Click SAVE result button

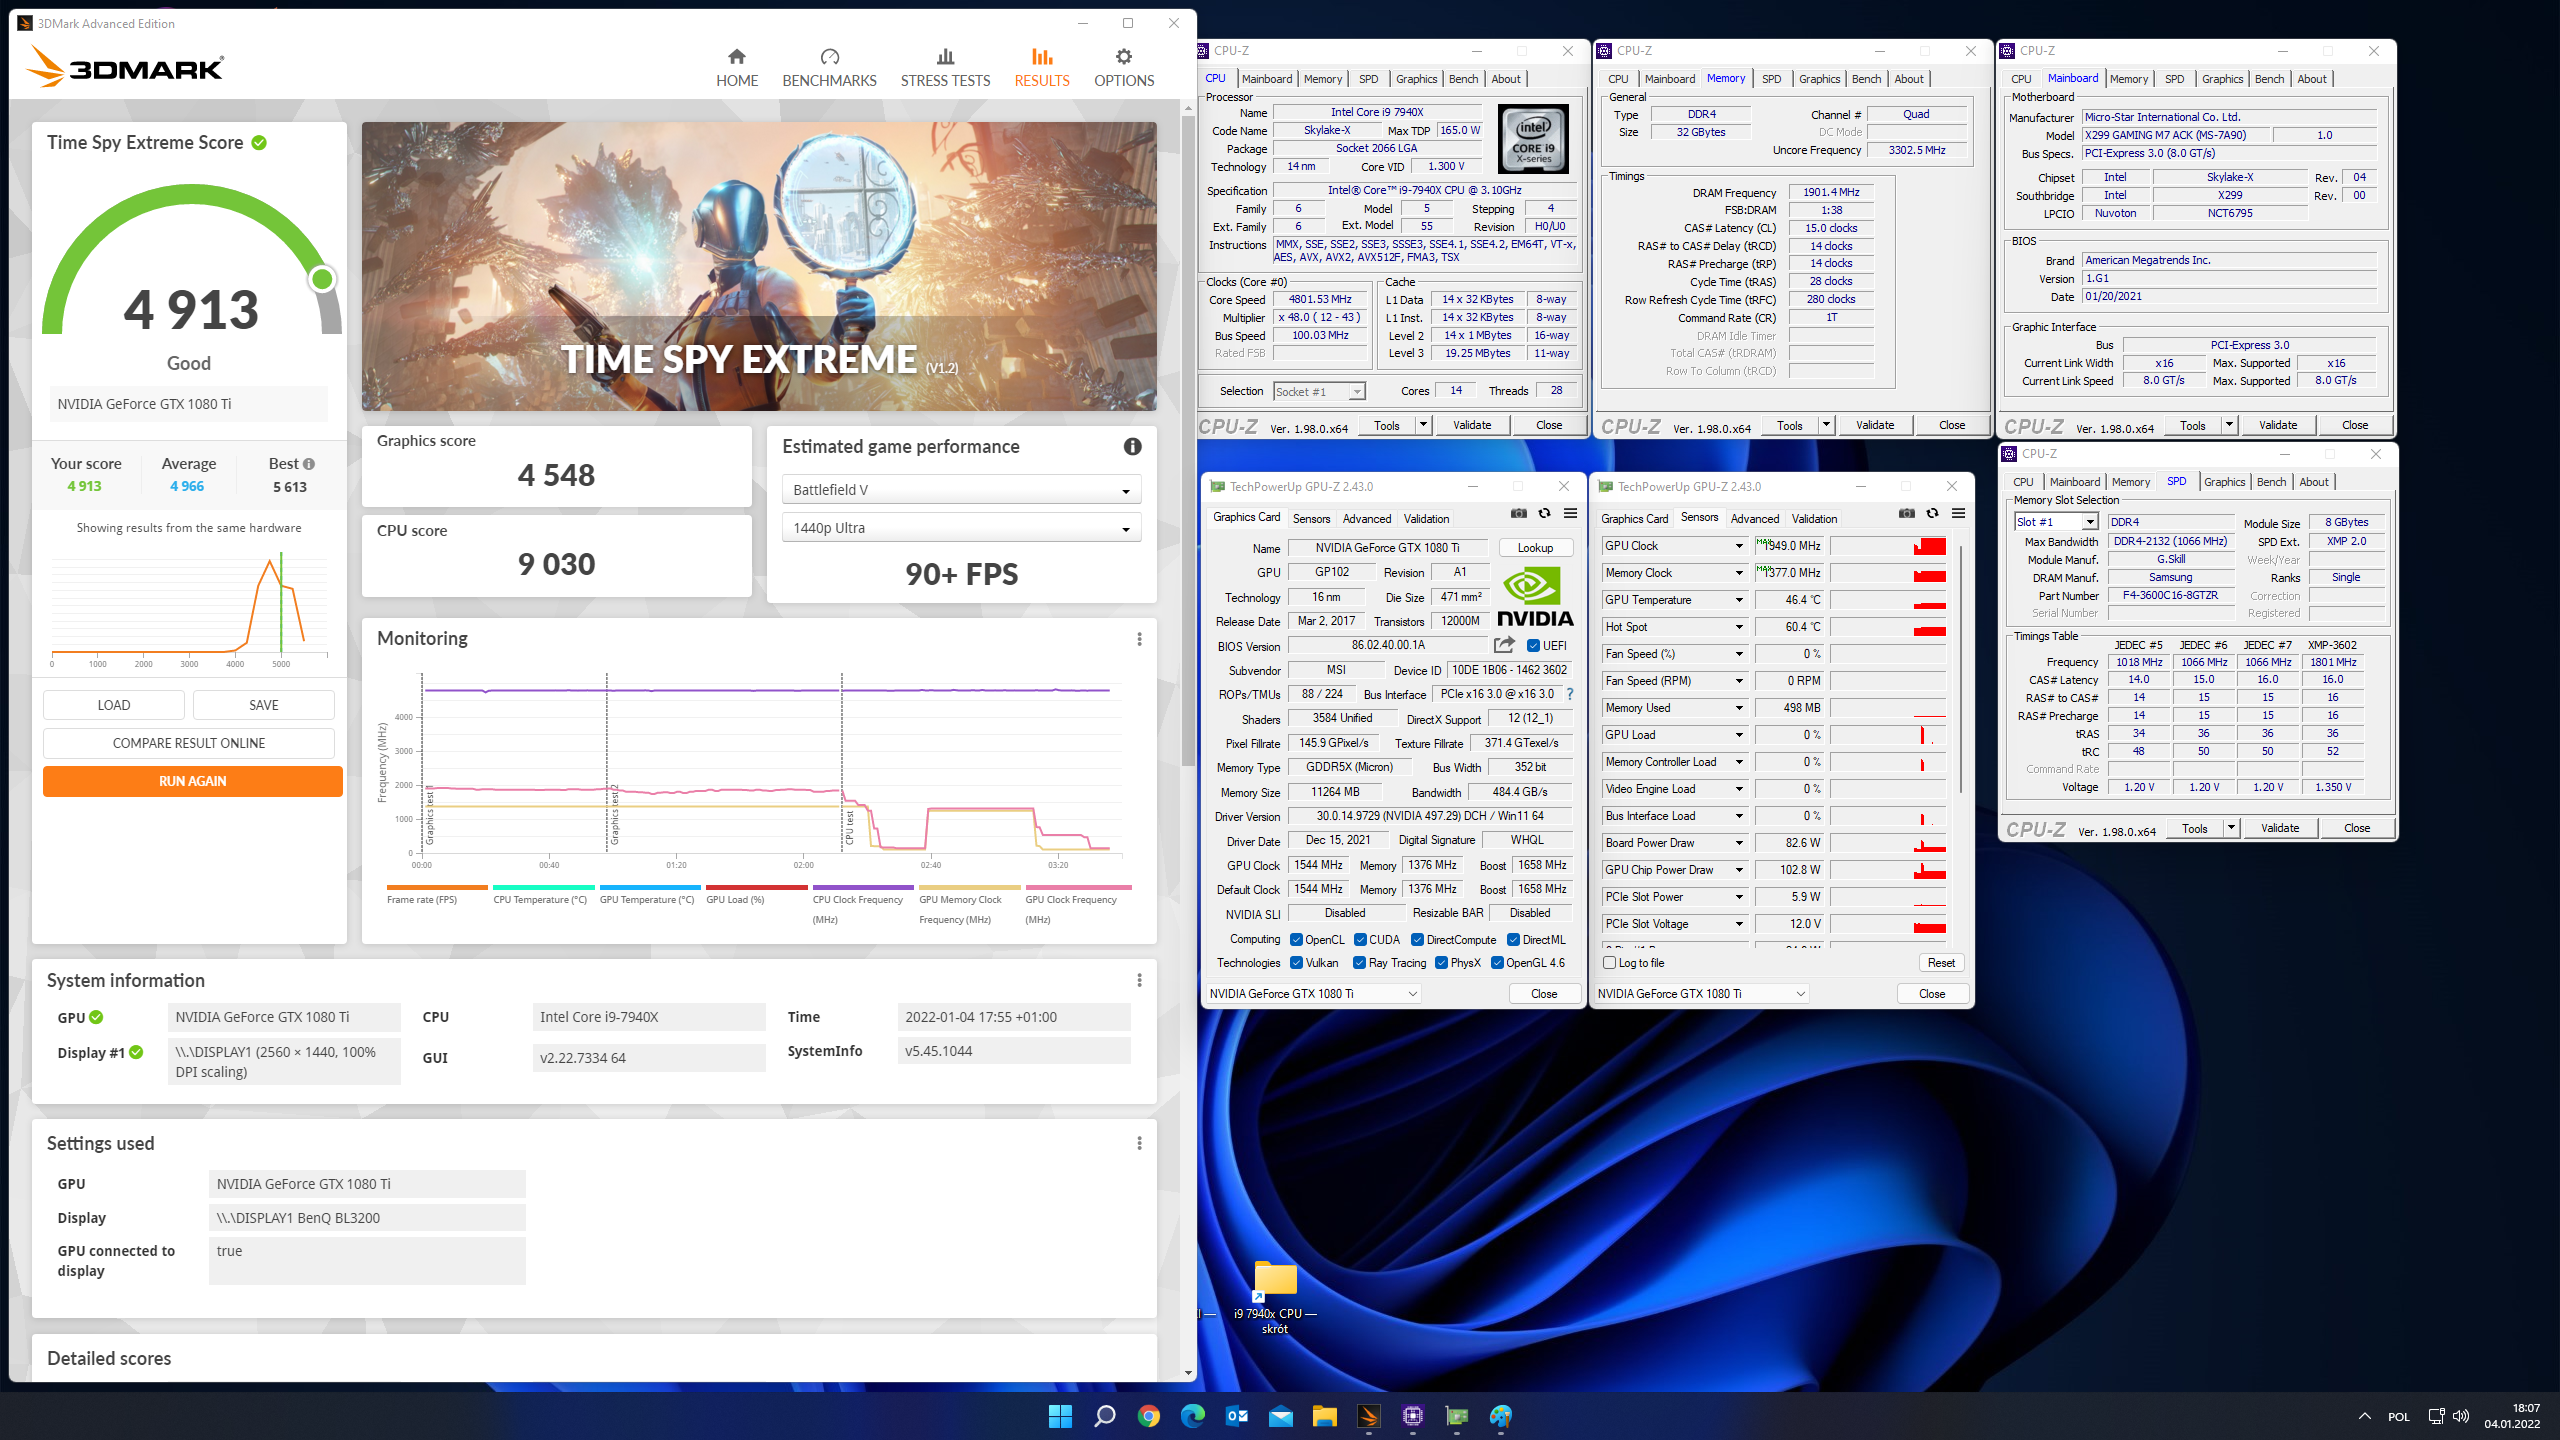tap(264, 705)
